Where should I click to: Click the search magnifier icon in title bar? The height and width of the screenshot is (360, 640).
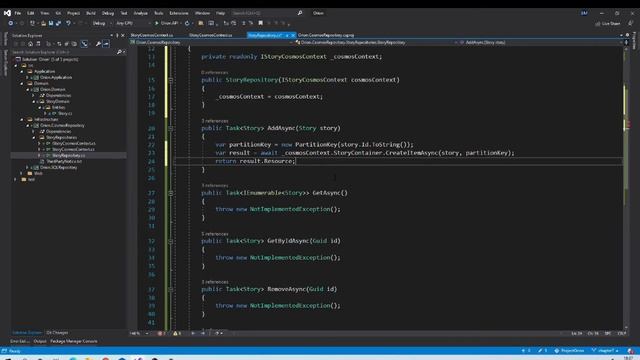(x=300, y=13)
